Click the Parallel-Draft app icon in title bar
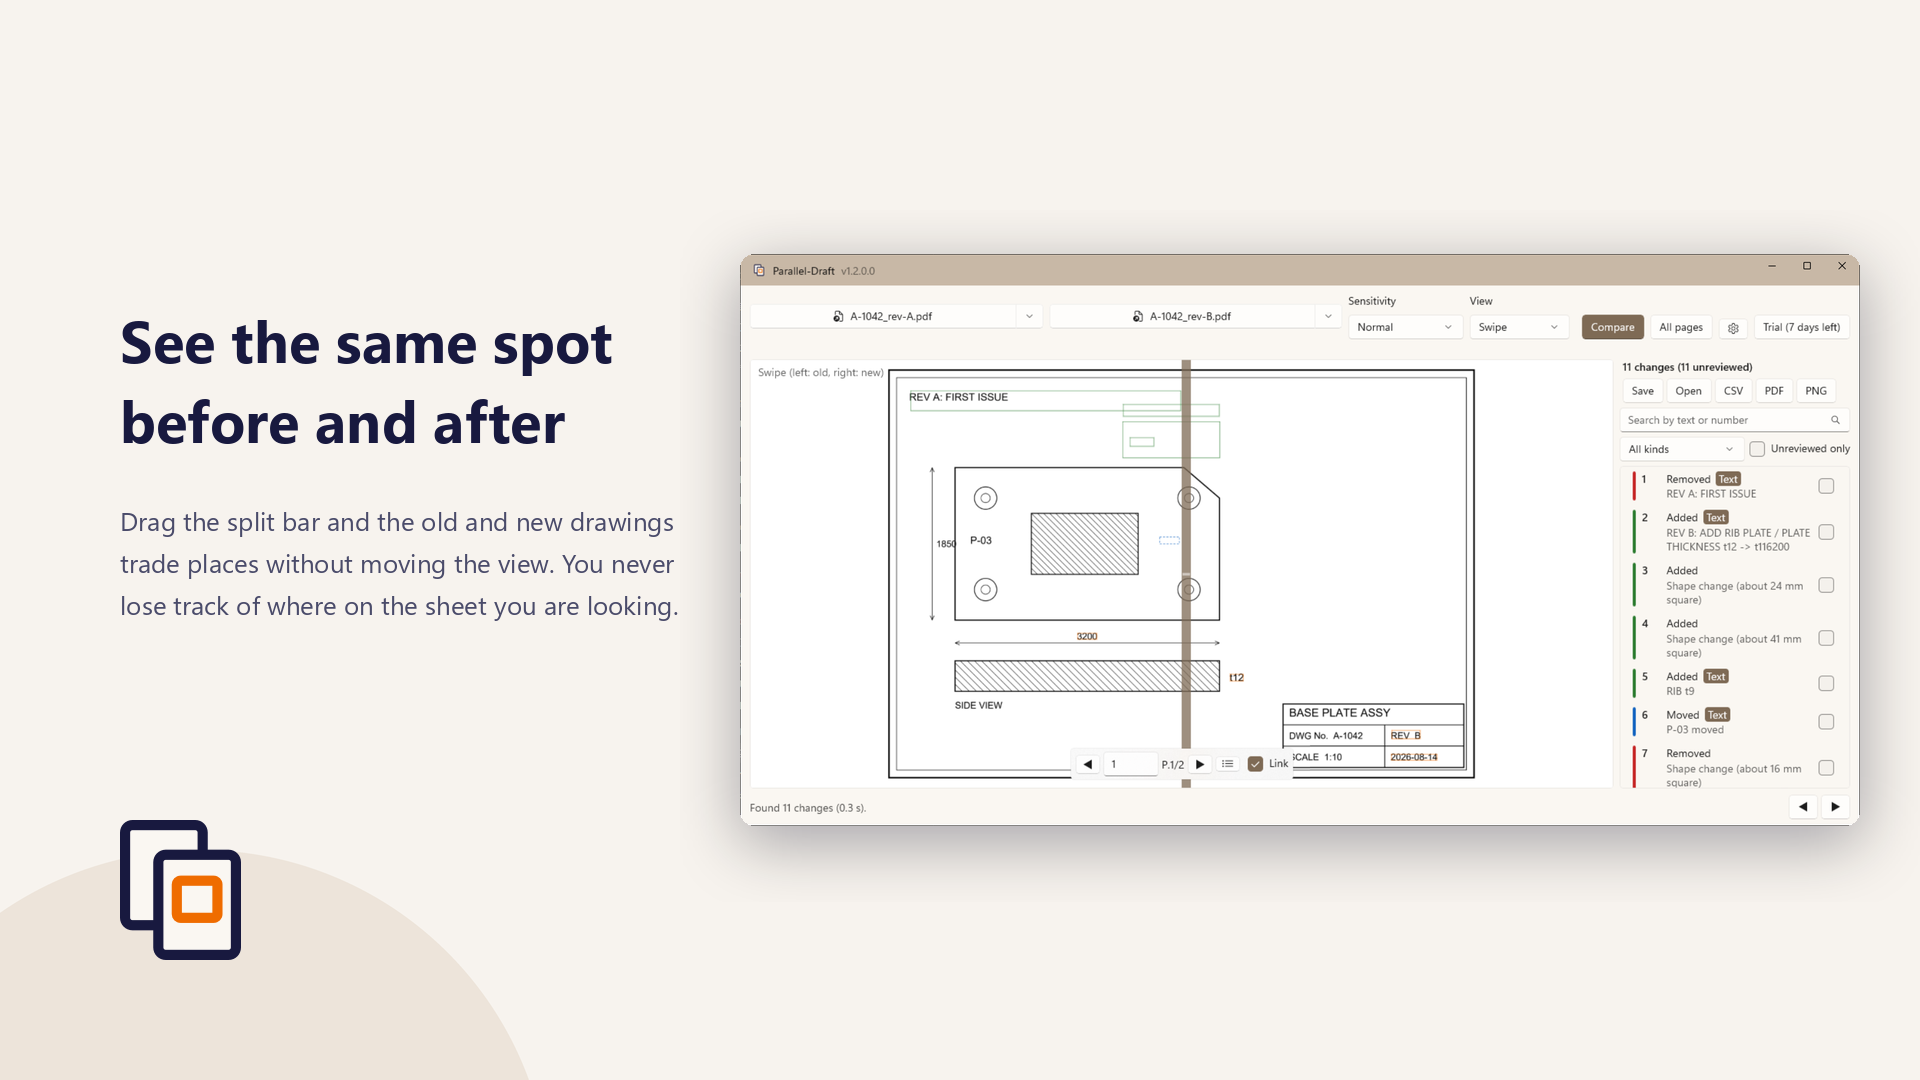 point(759,271)
